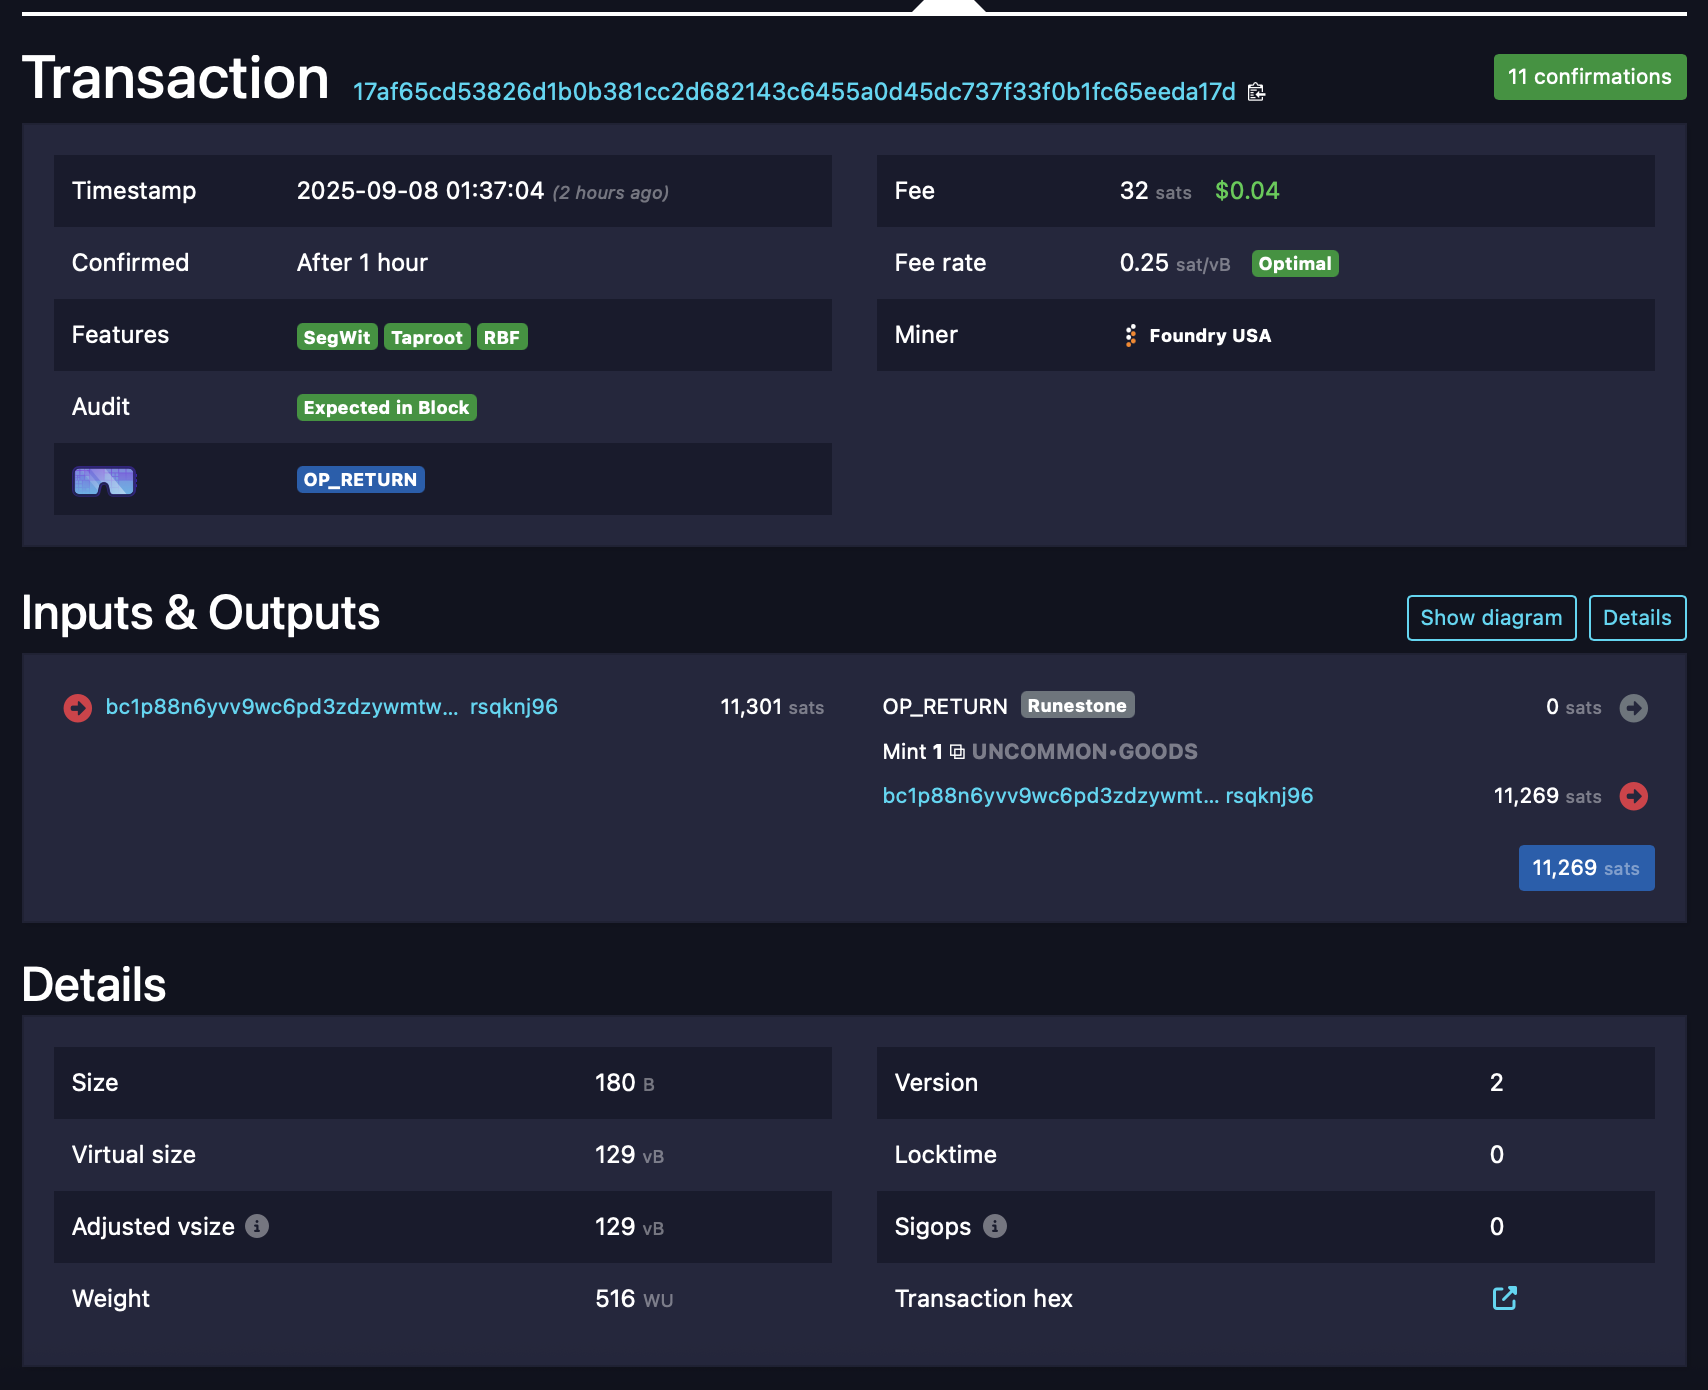Click the info icon next to Sigops
Viewport: 1708px width, 1390px height.
pos(995,1226)
